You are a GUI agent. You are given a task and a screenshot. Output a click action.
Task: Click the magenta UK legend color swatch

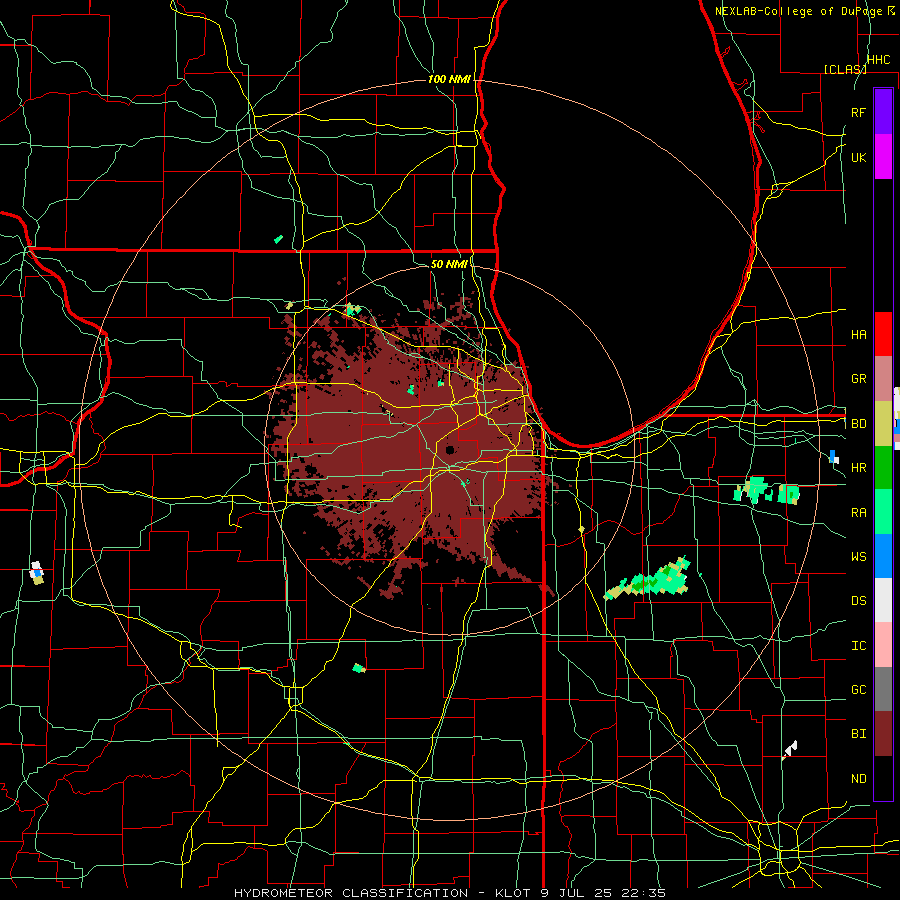(x=883, y=157)
